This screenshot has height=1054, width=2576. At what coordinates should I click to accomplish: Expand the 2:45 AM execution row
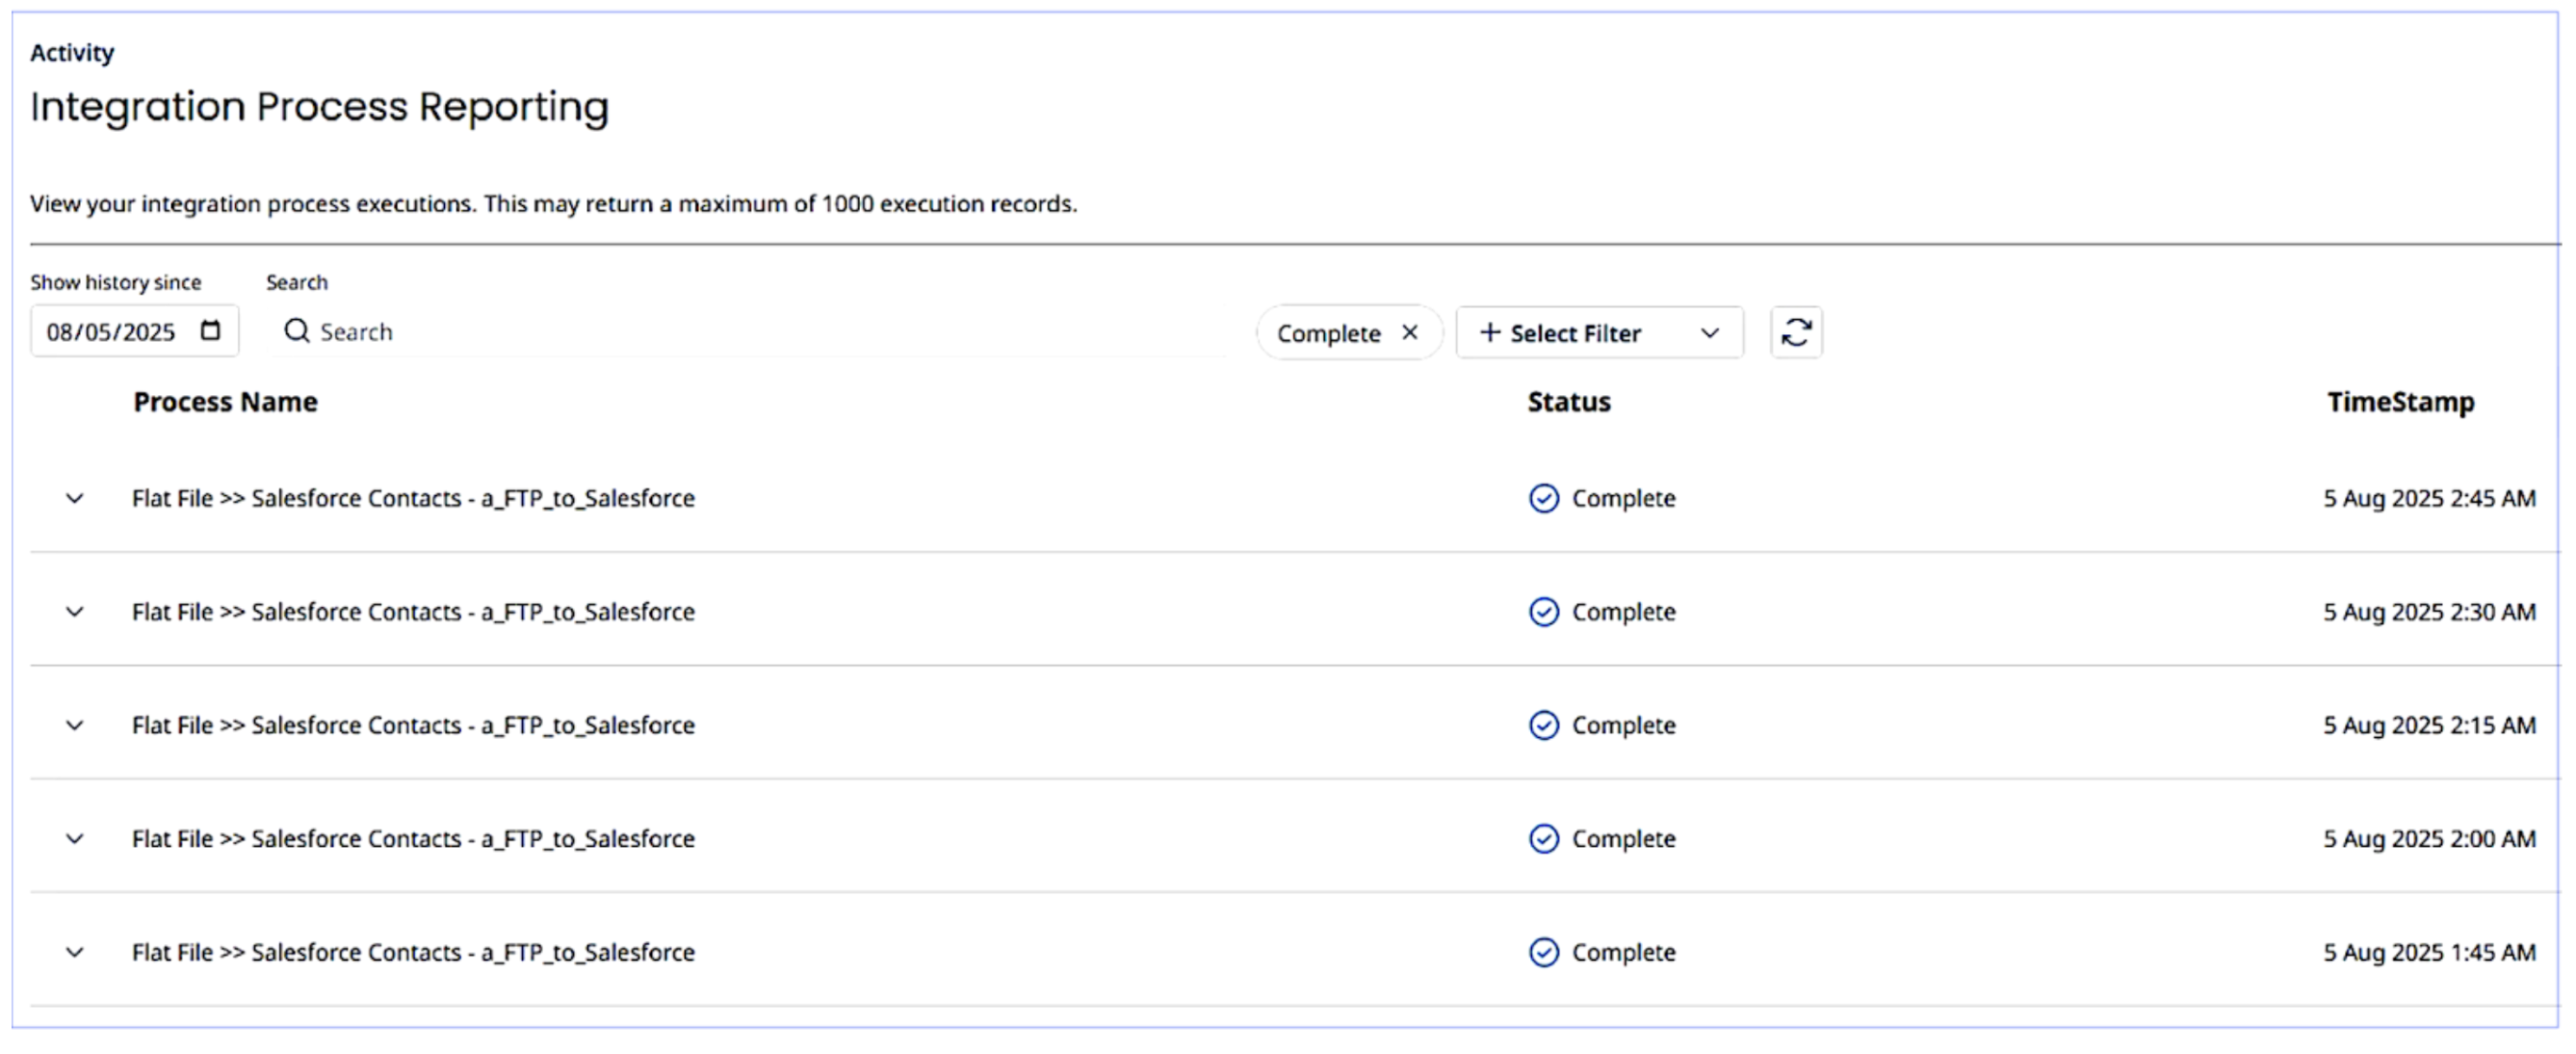[75, 498]
